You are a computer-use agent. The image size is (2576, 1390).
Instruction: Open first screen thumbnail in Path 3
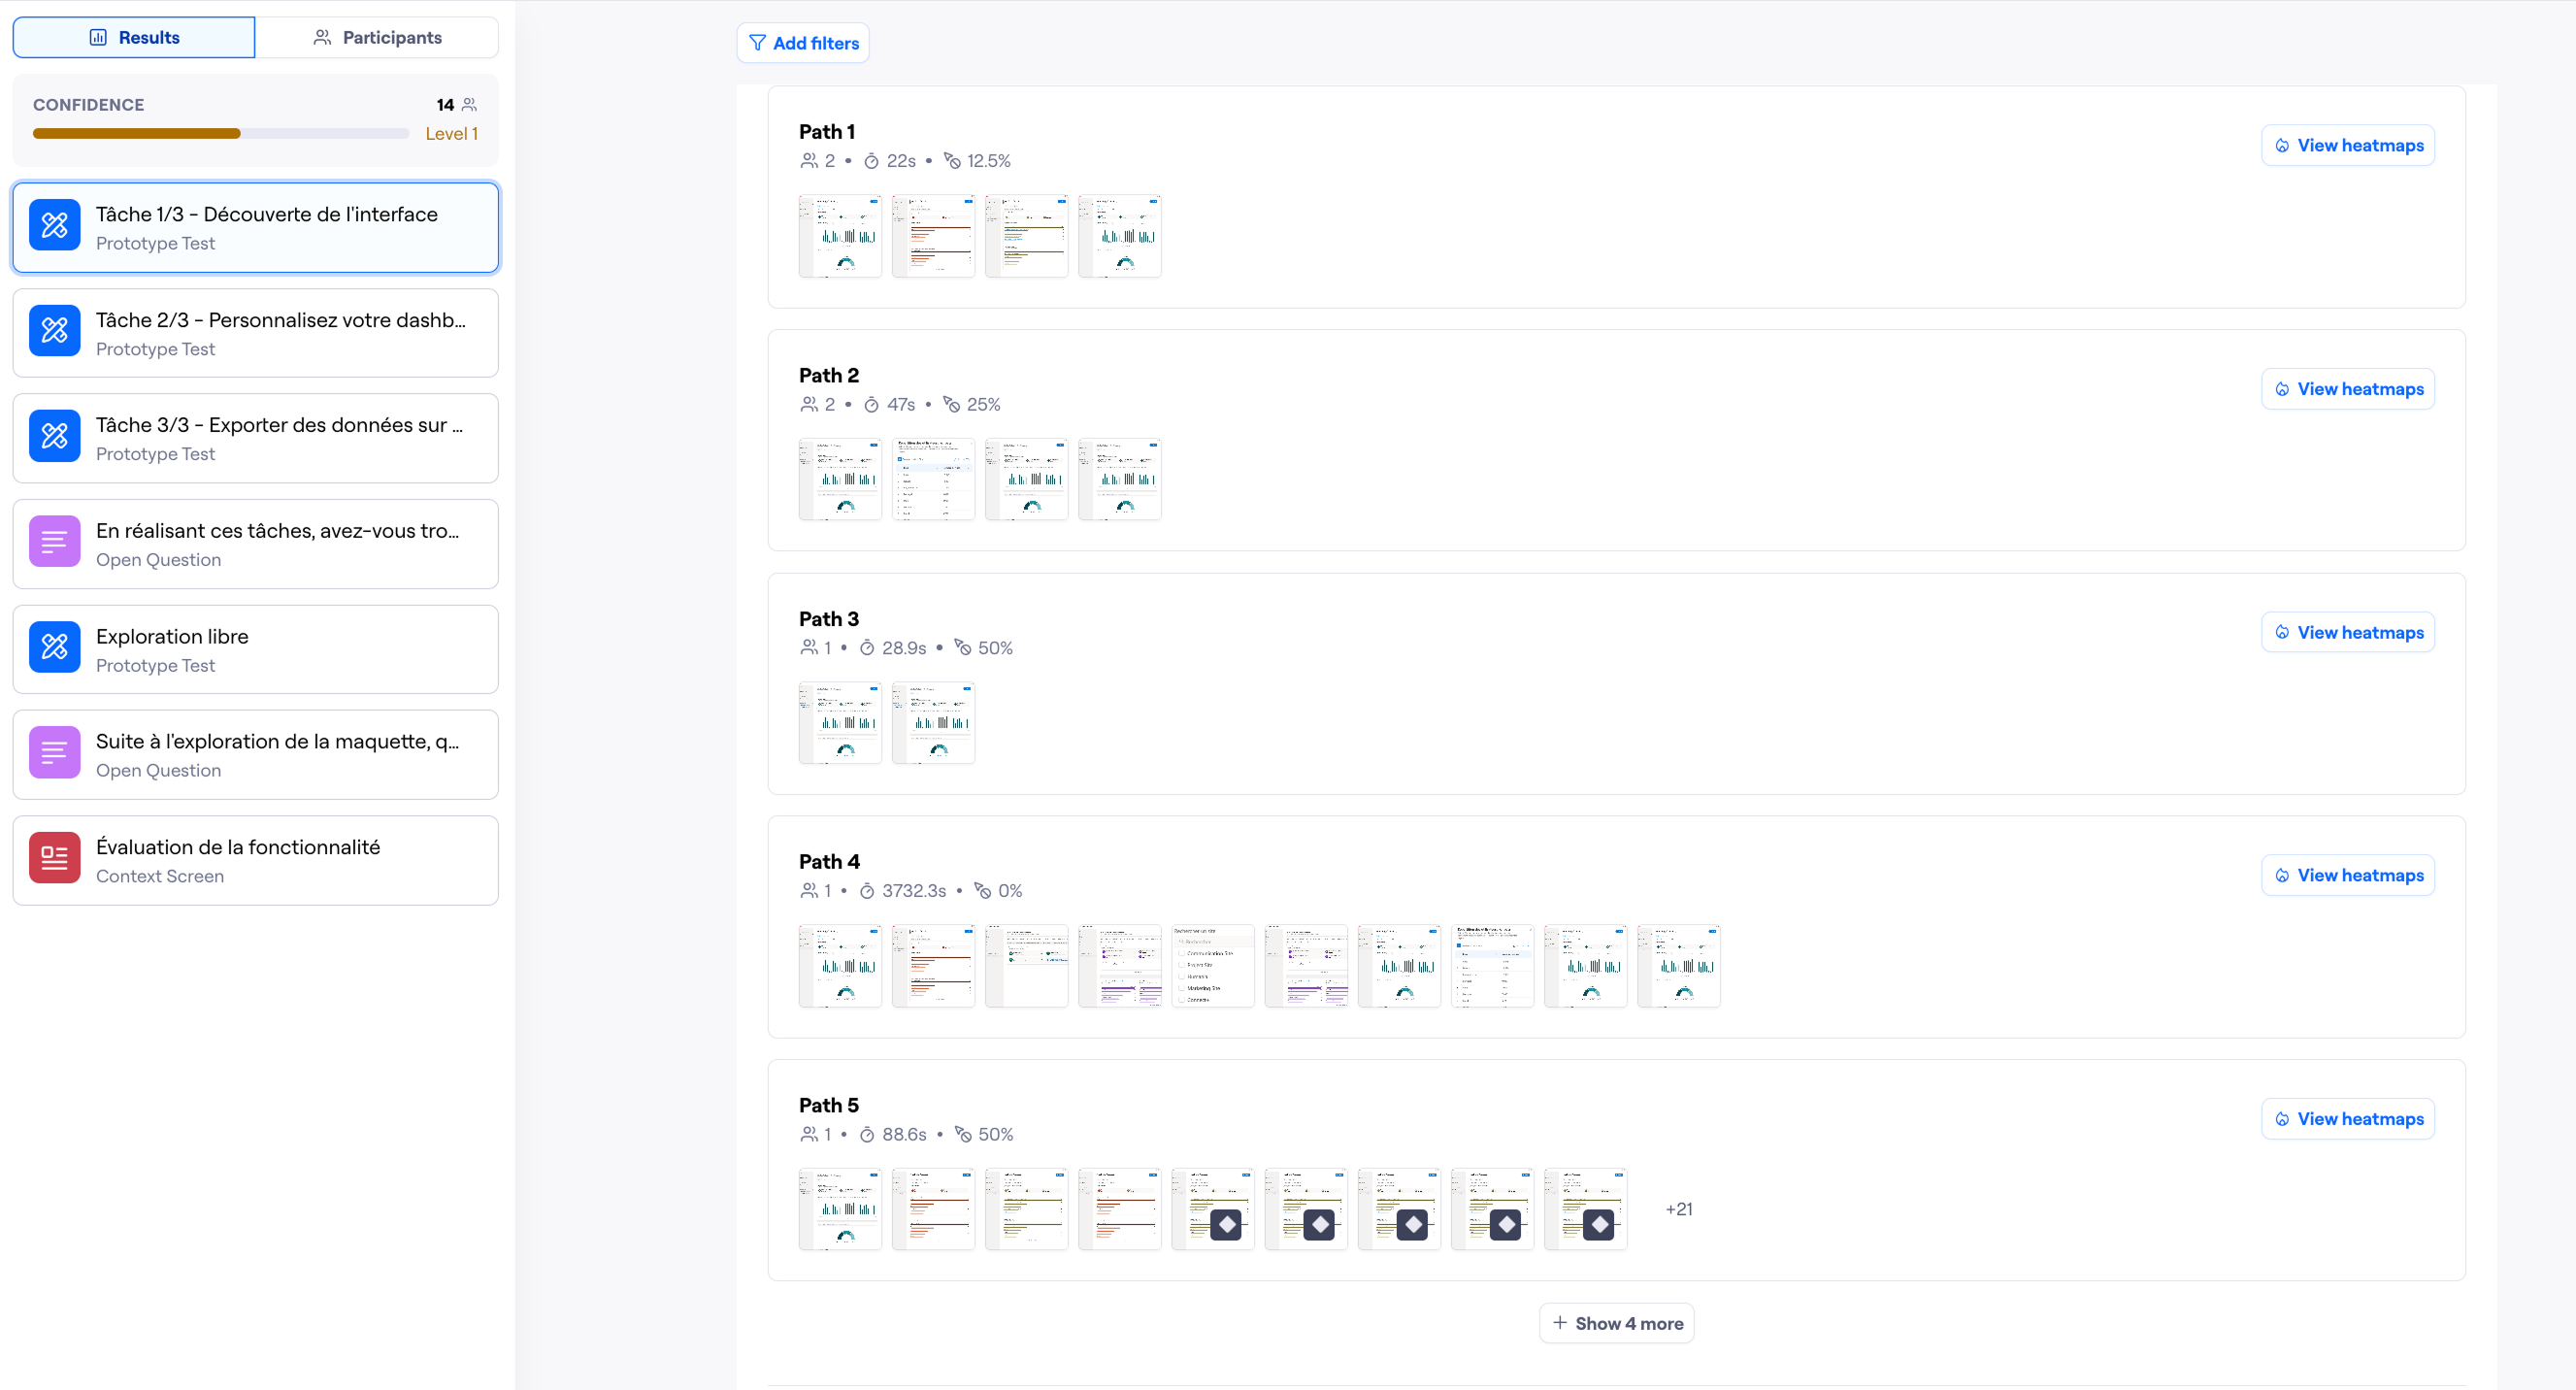coord(840,722)
